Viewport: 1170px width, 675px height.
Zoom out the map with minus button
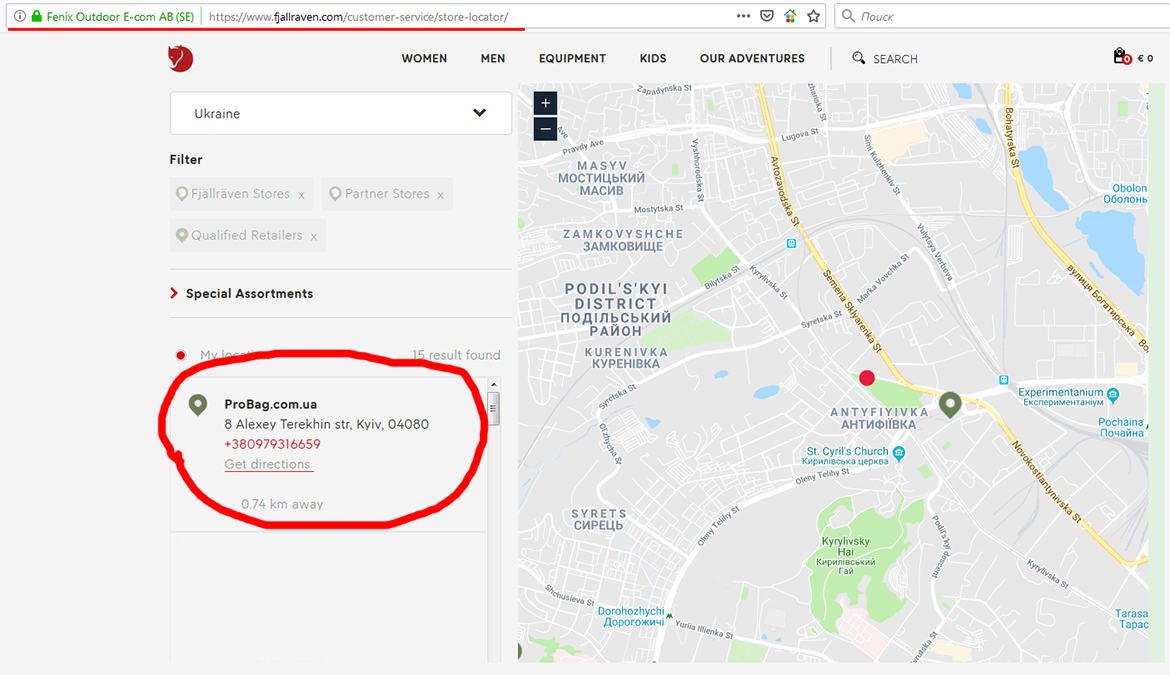[545, 128]
